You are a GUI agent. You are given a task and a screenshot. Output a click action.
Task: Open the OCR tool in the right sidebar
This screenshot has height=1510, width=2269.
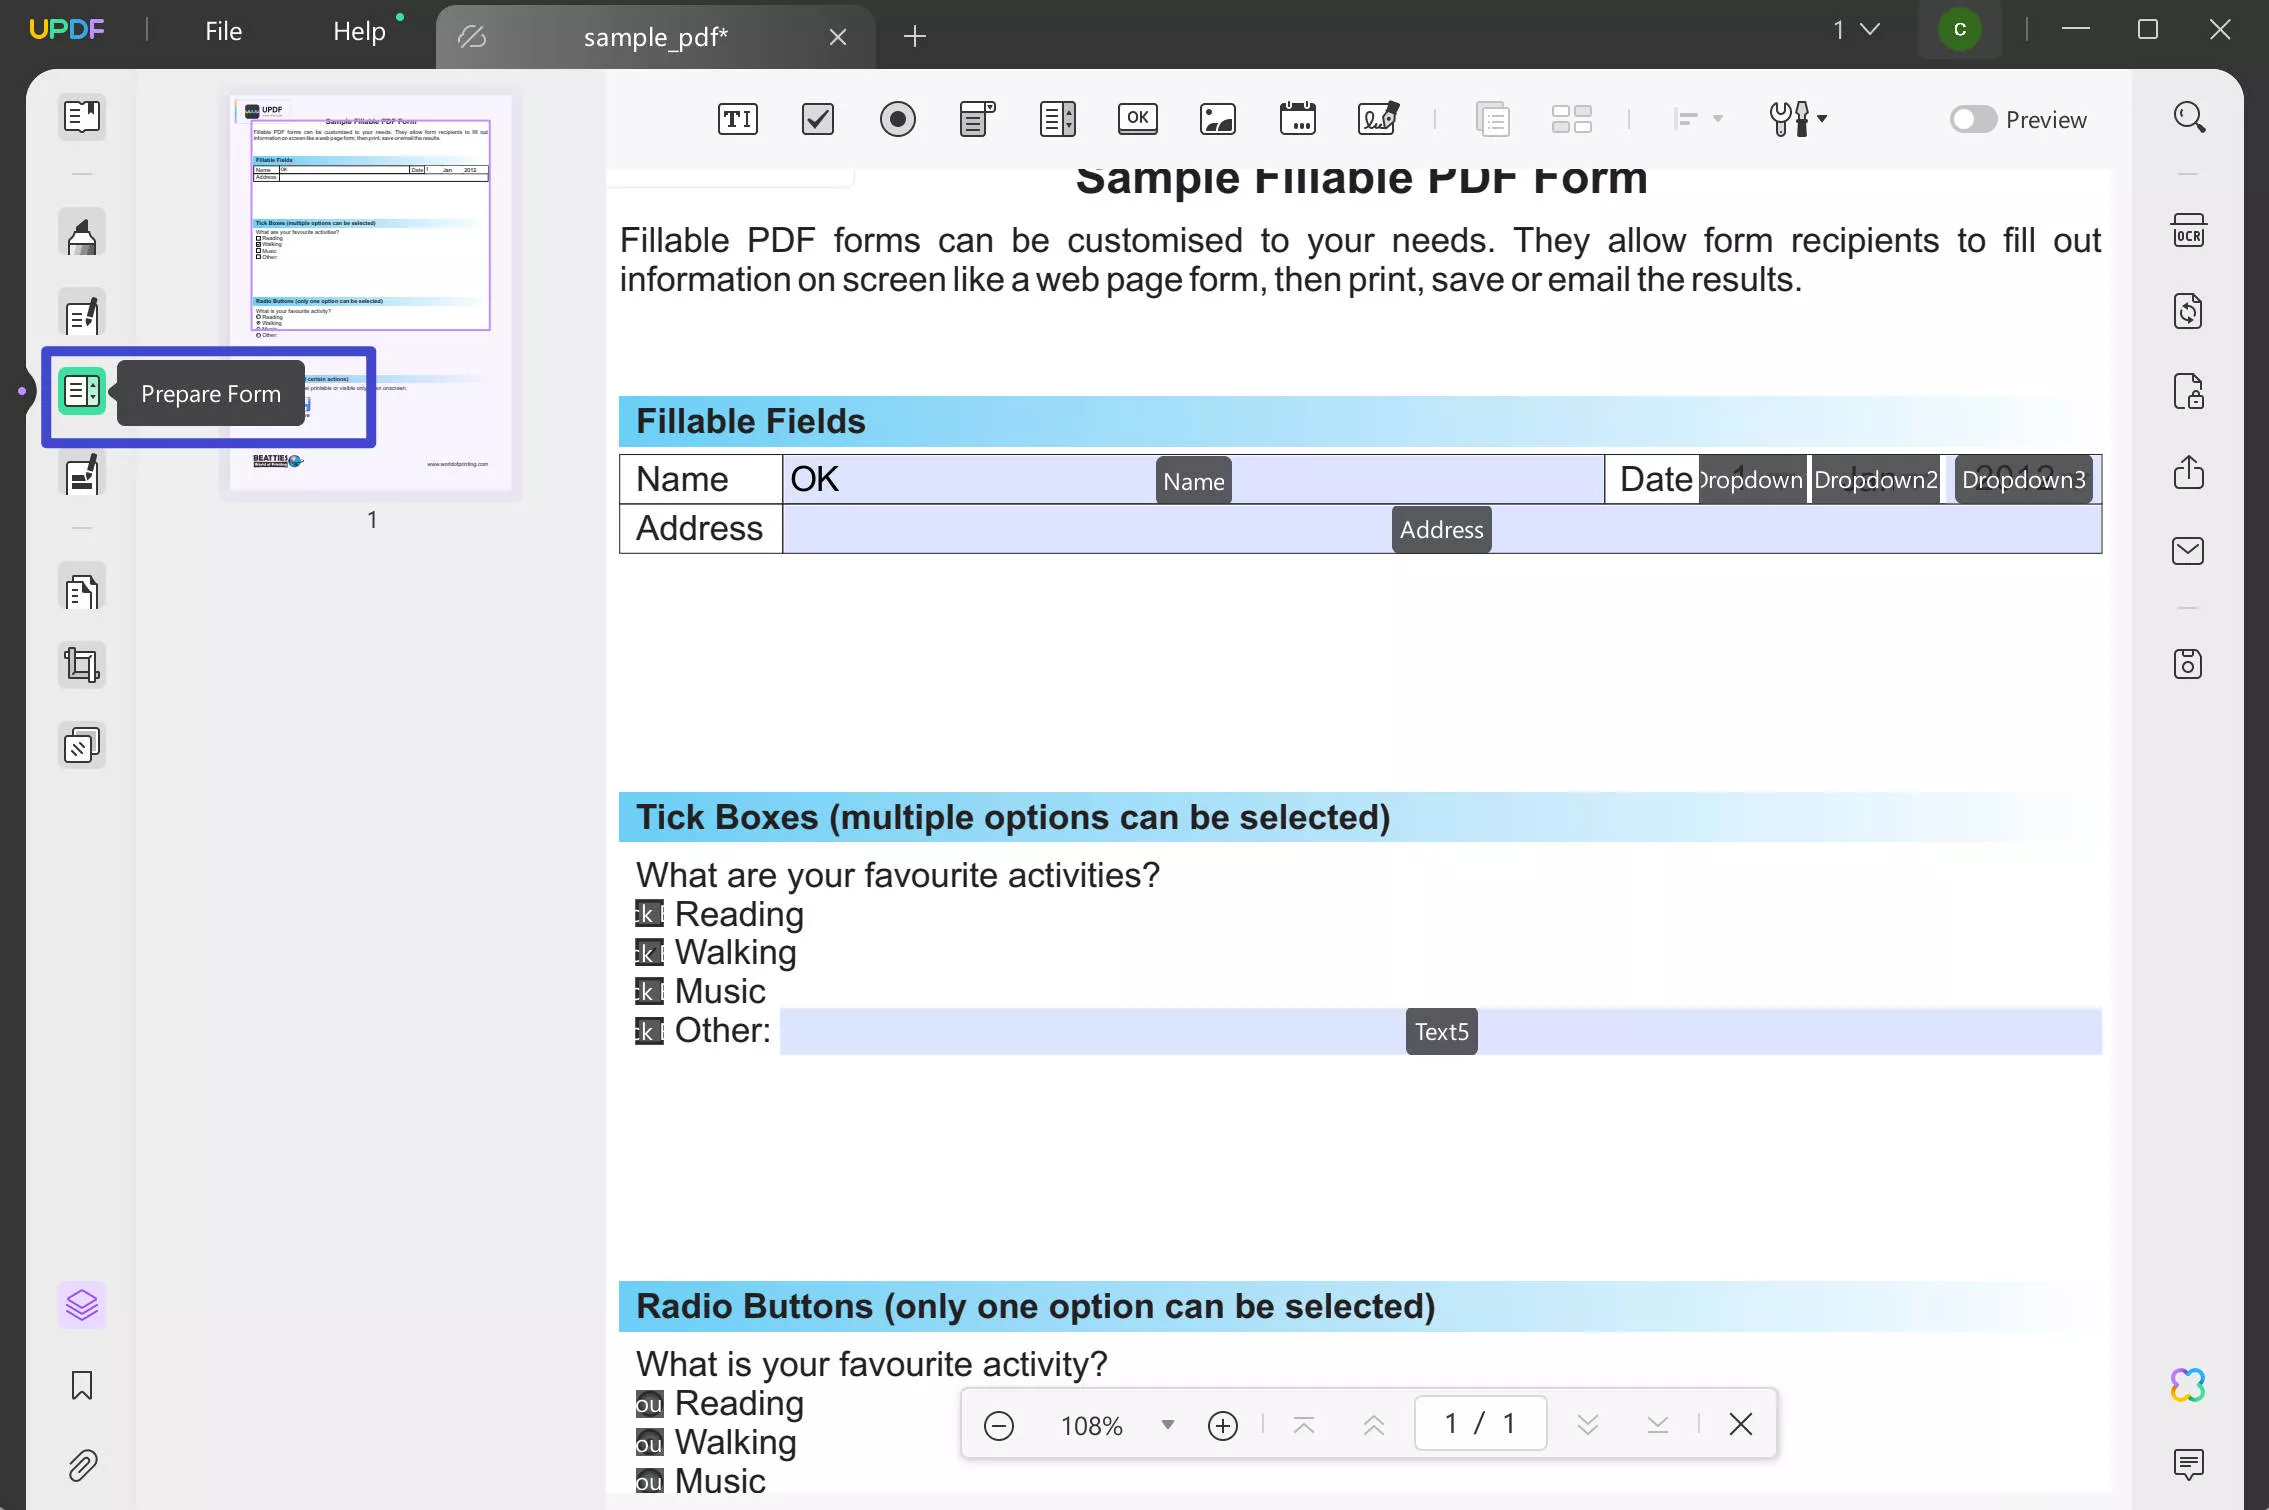point(2189,230)
